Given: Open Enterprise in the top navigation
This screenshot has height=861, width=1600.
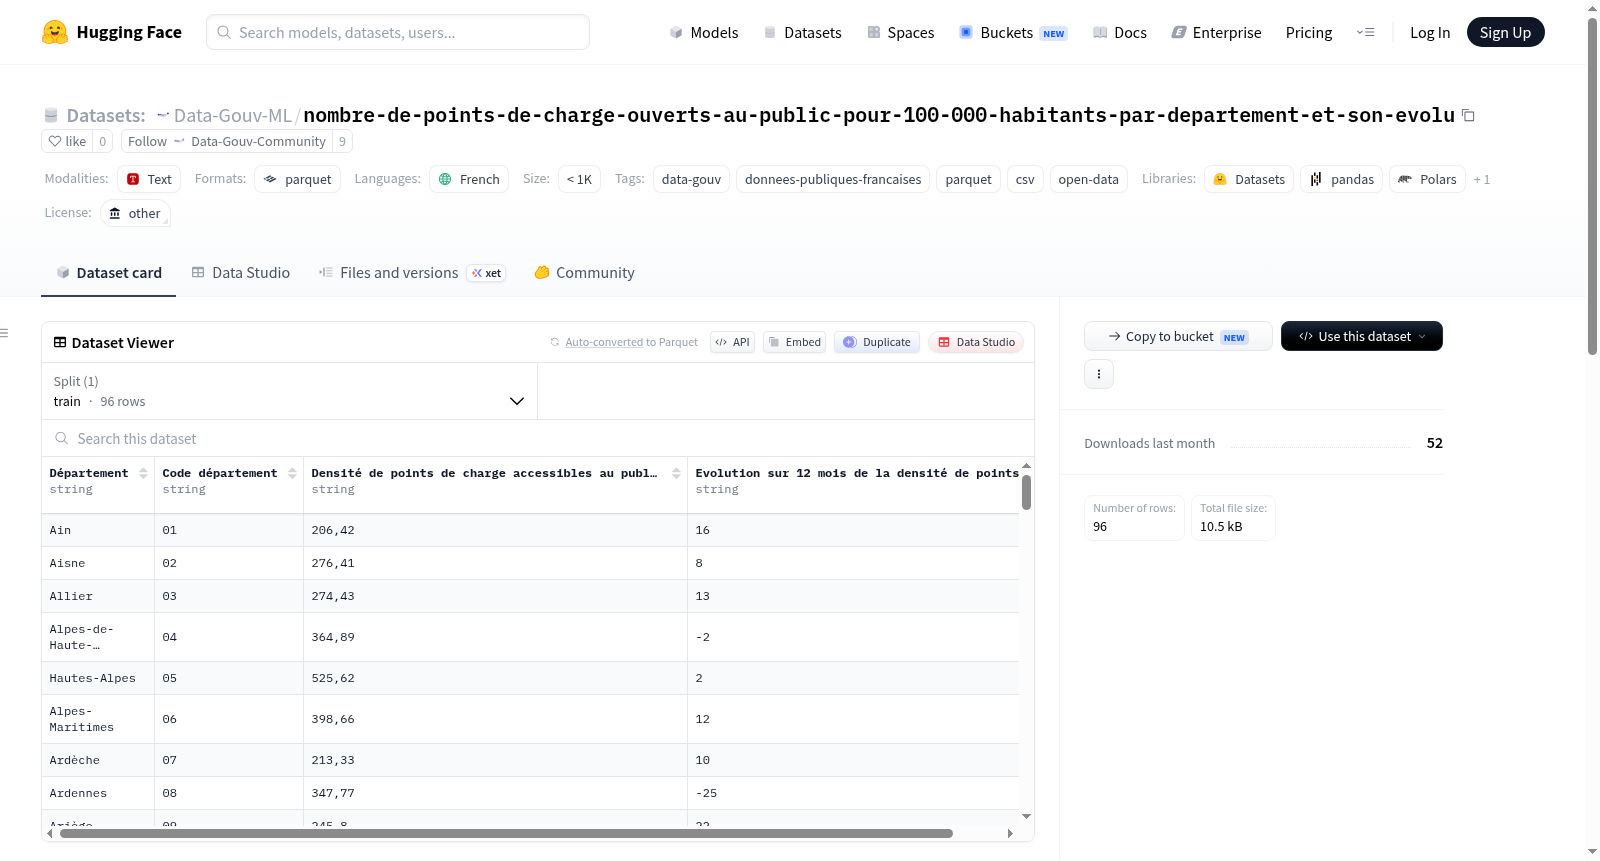Looking at the screenshot, I should [x=1216, y=32].
